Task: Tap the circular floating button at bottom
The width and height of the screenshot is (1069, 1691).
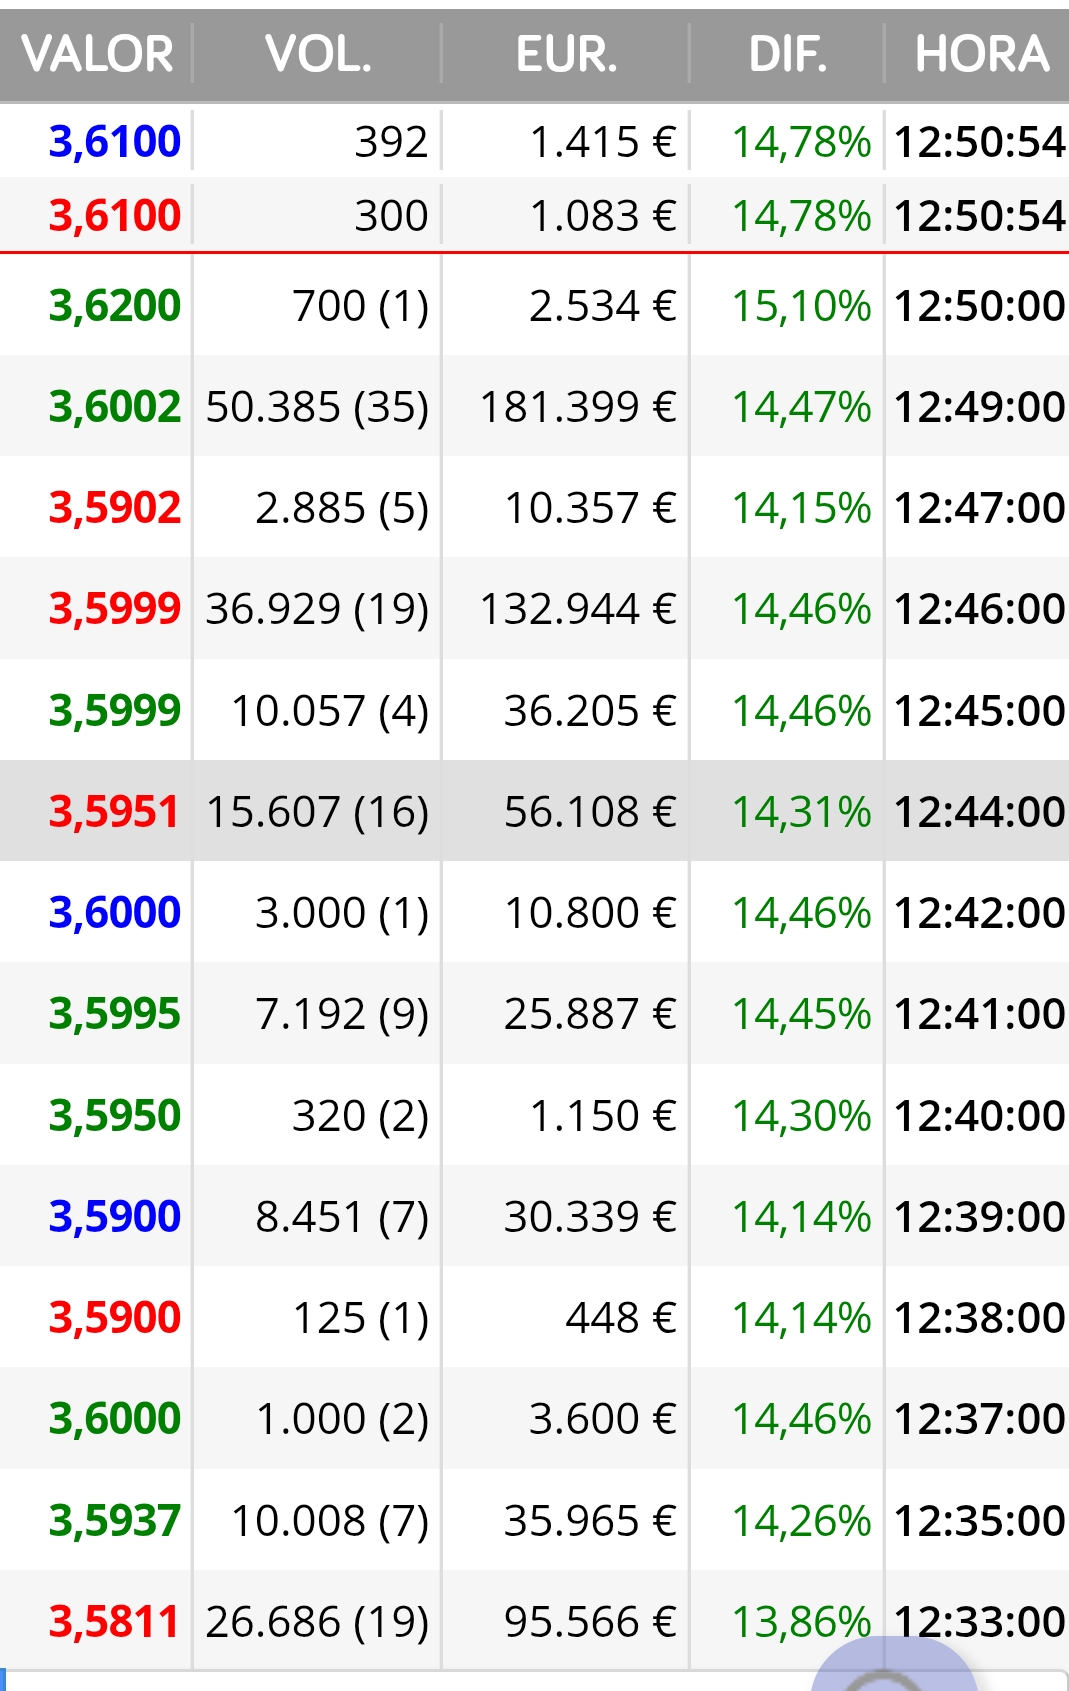Action: pos(893,1667)
